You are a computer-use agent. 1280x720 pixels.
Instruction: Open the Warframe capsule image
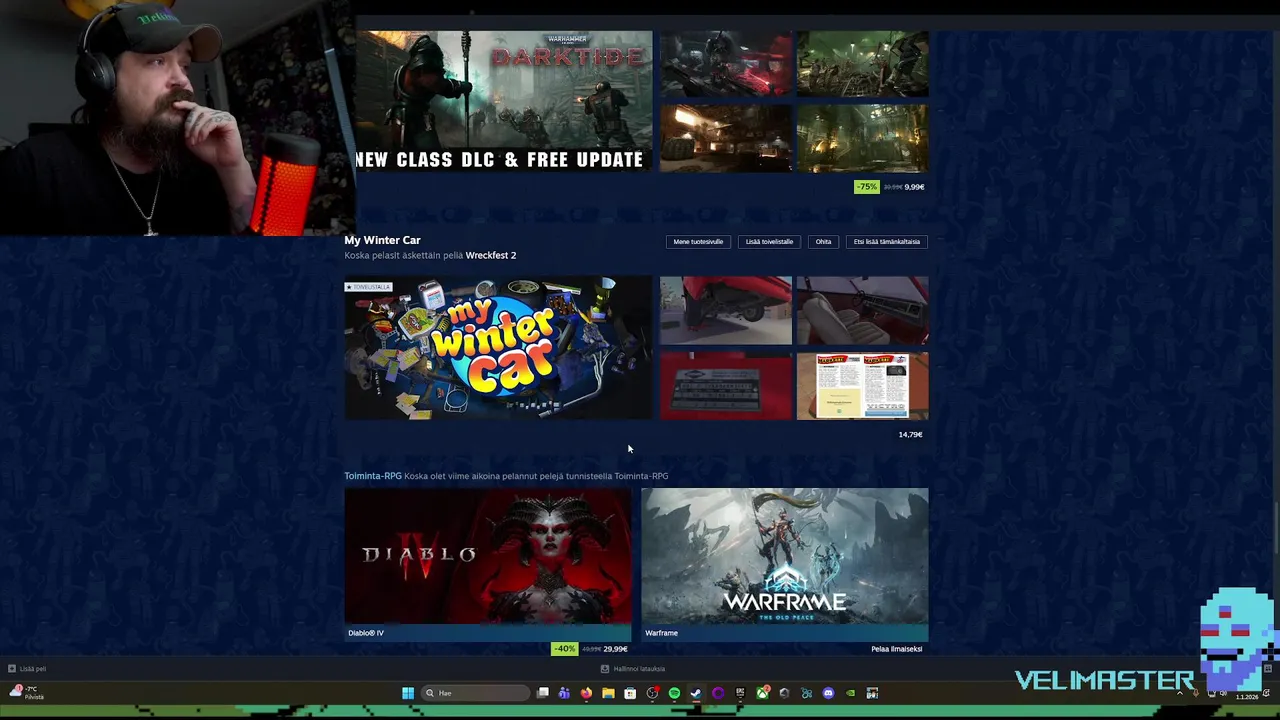[784, 556]
